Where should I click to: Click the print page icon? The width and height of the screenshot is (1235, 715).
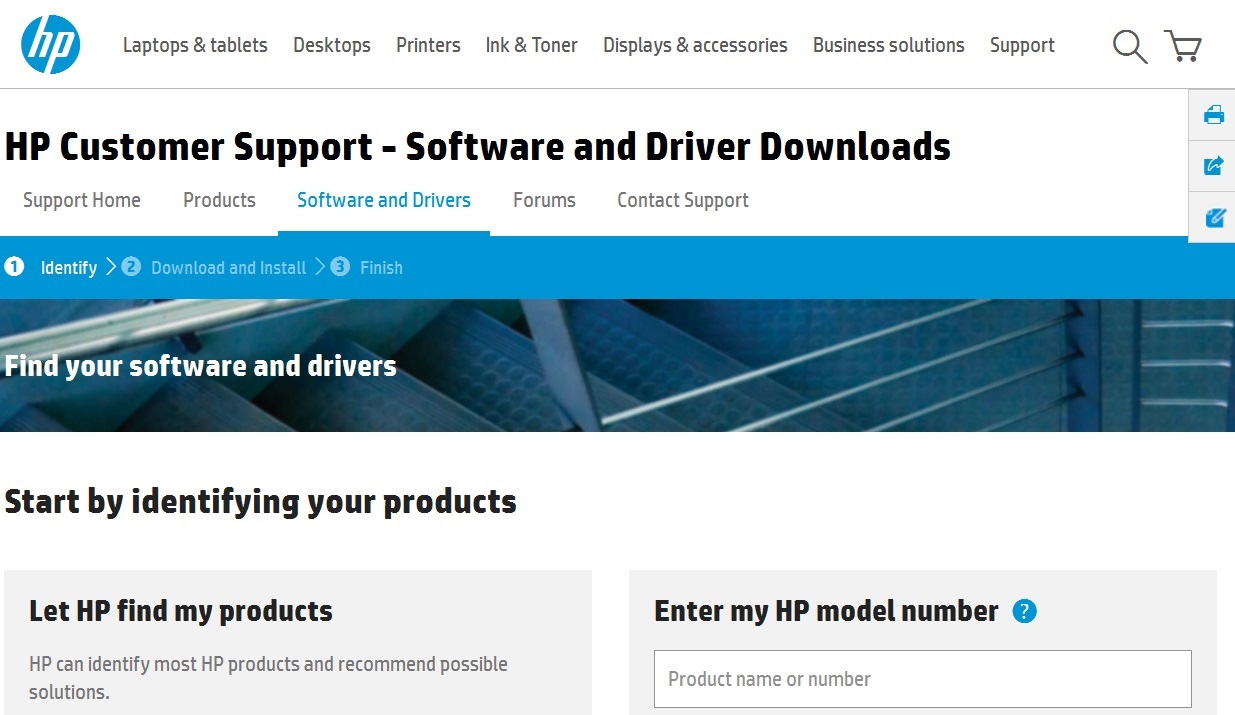tap(1214, 114)
